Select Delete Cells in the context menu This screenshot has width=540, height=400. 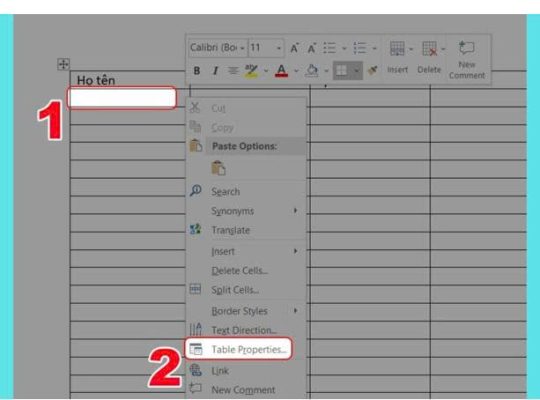point(240,271)
